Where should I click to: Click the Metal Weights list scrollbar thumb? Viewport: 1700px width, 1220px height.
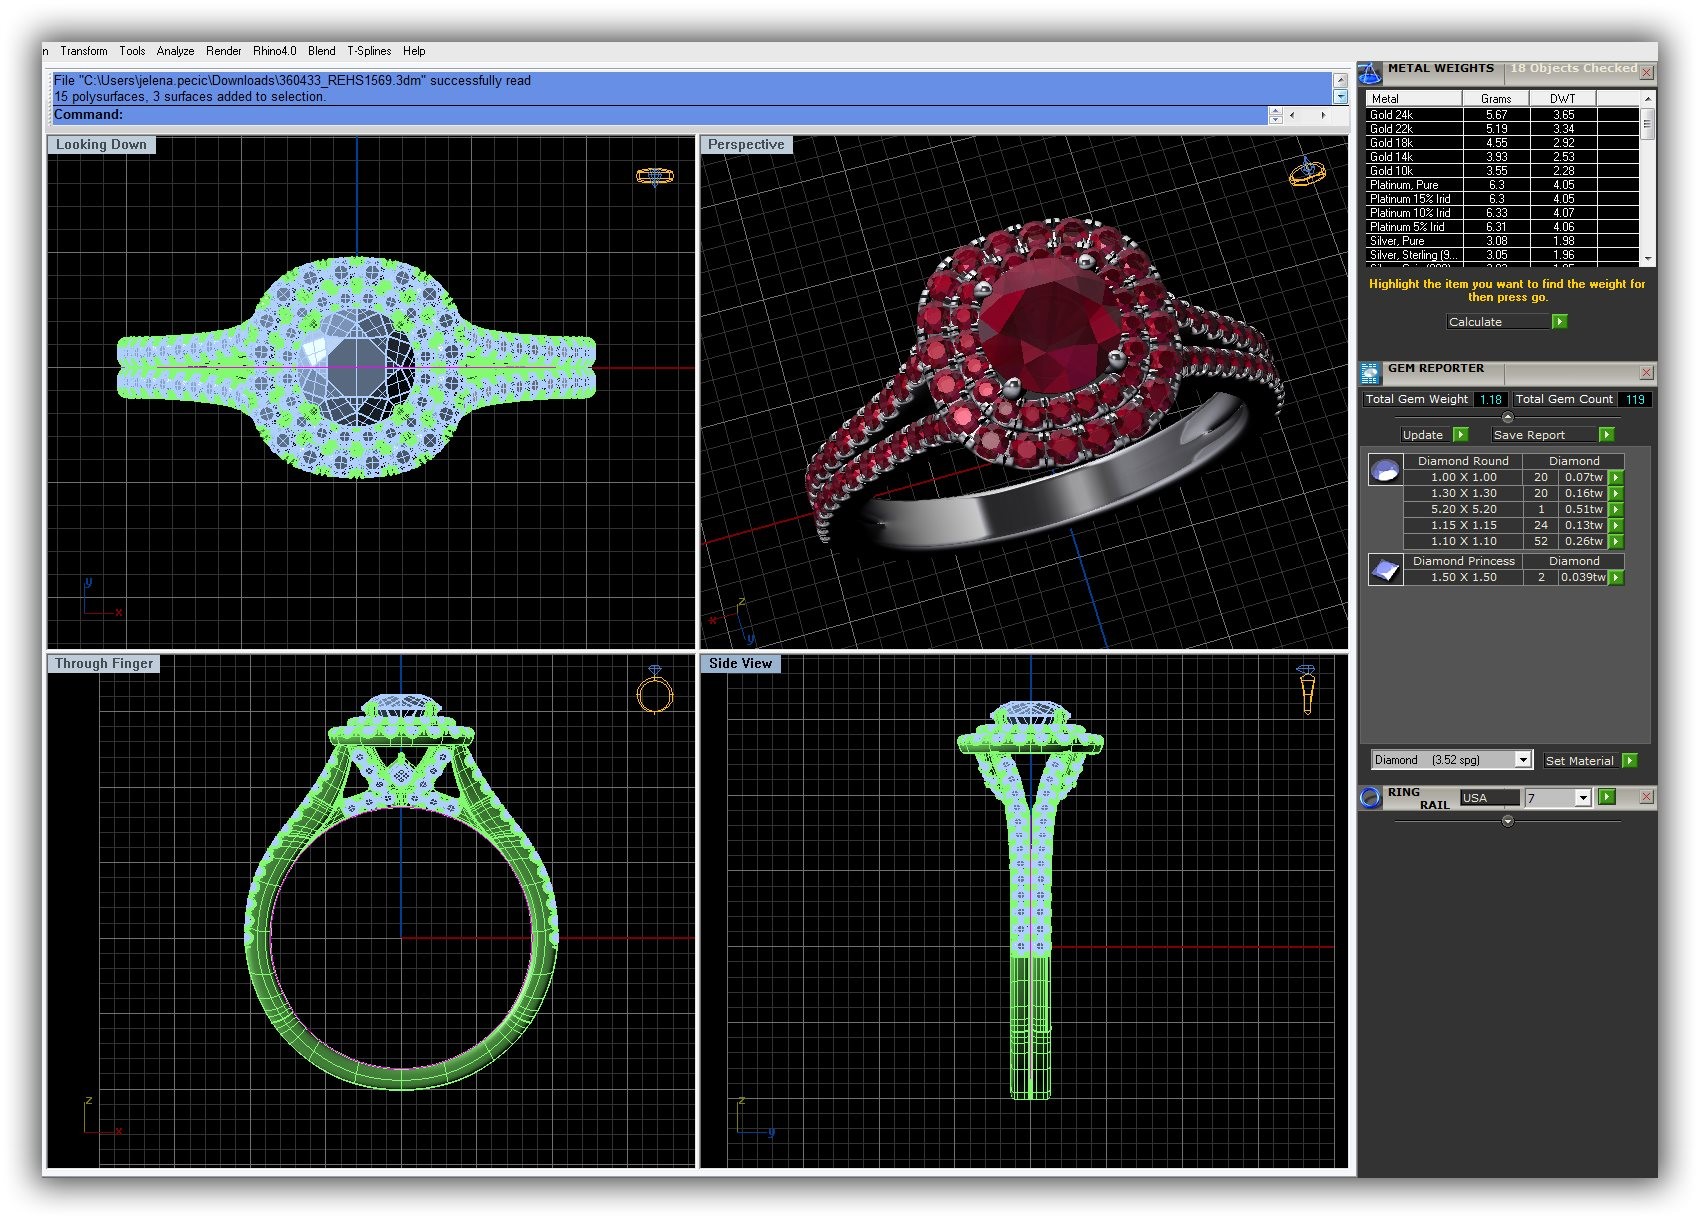click(x=1647, y=125)
